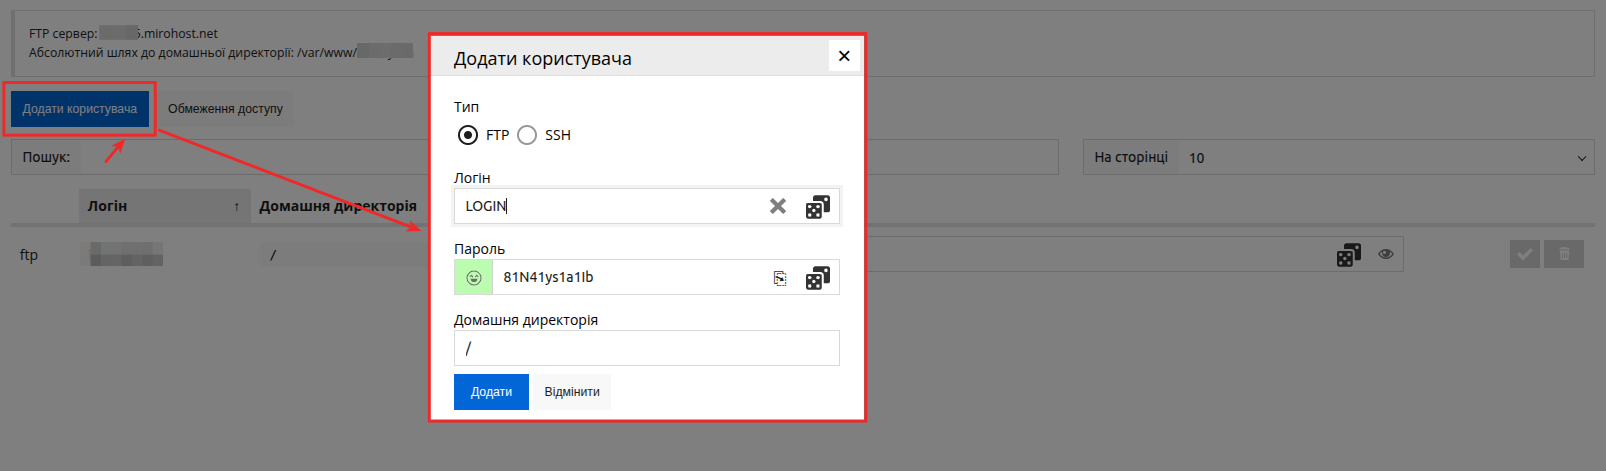Screen dimensions: 1606x471
Task: Click the FTP сервер address text
Action: click(123, 33)
